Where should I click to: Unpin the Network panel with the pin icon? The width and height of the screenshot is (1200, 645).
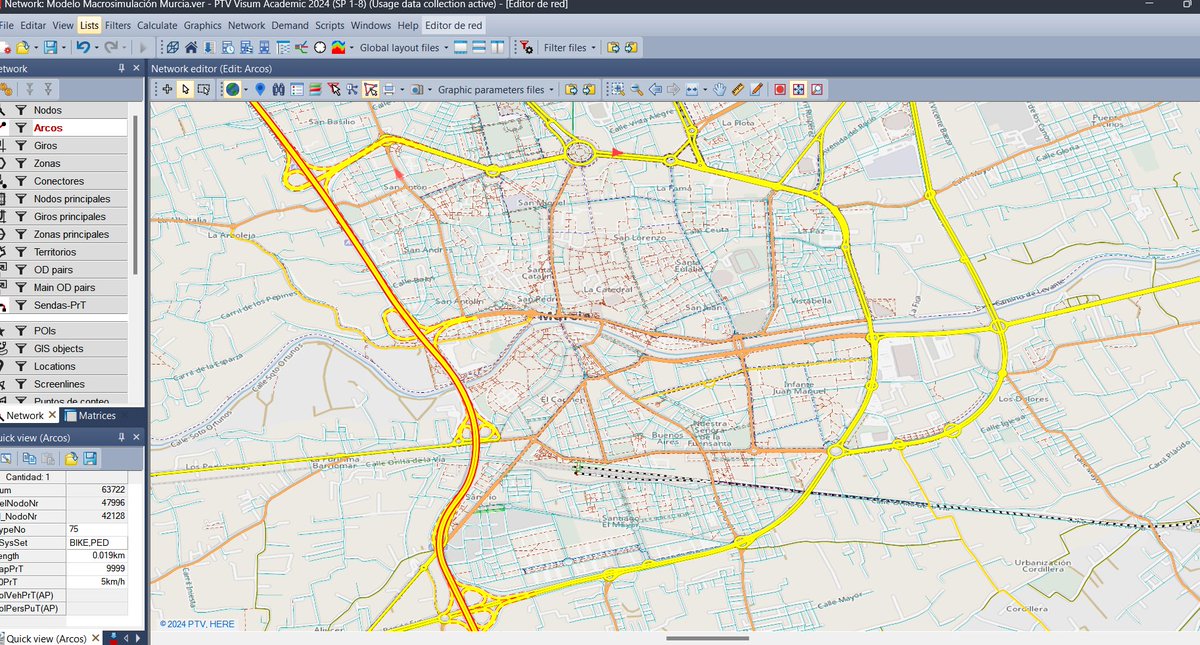point(122,68)
